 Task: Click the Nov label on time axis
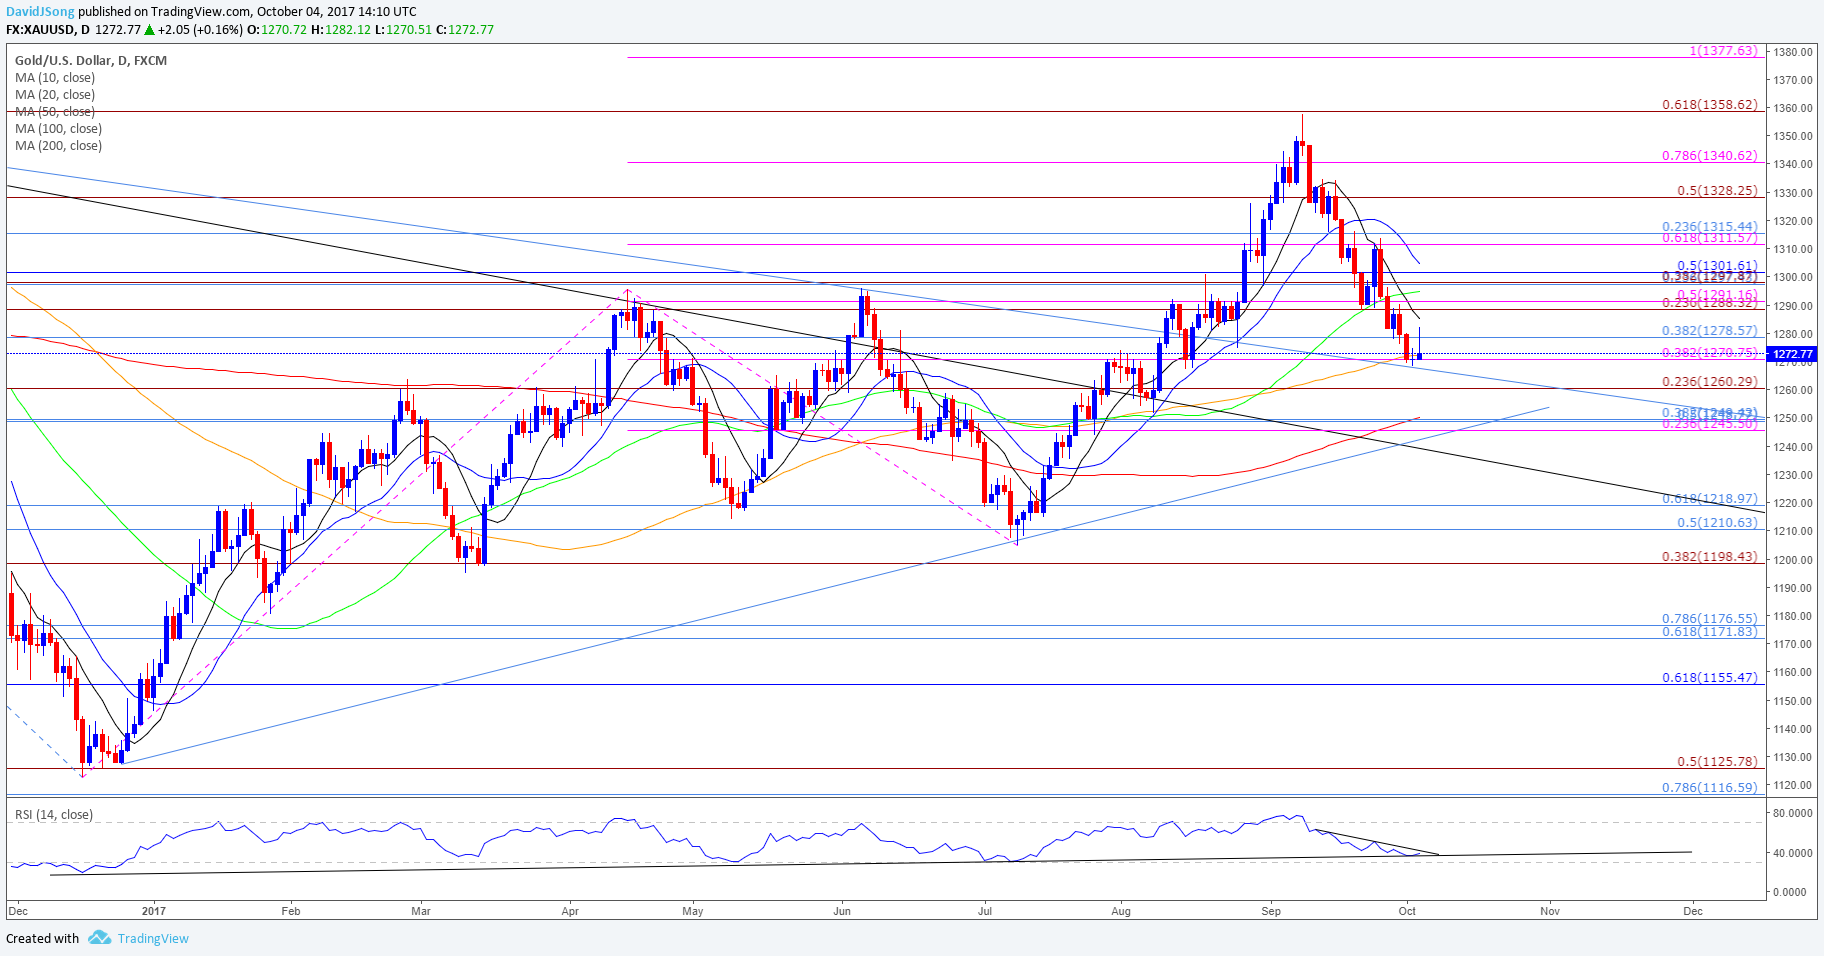pyautogui.click(x=1550, y=911)
